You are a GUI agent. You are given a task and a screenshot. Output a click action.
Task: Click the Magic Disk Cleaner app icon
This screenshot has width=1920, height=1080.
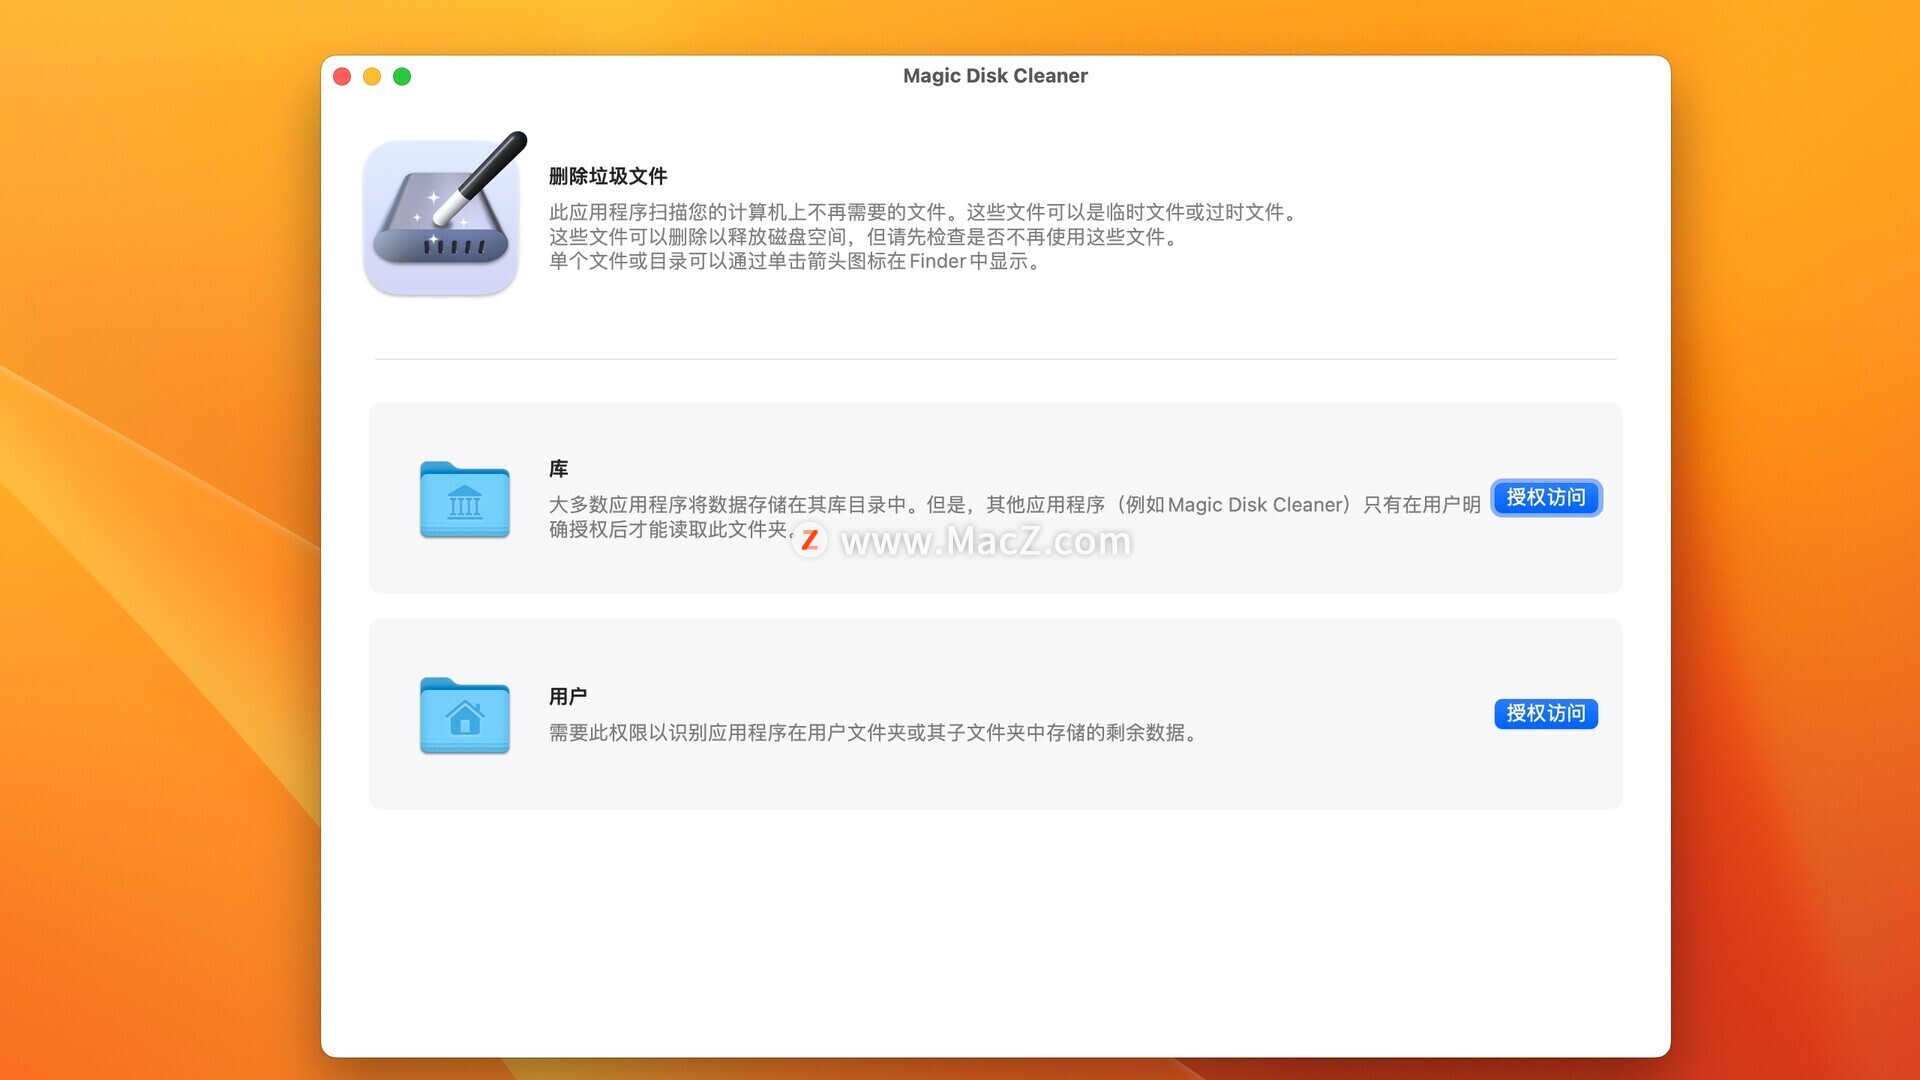444,214
